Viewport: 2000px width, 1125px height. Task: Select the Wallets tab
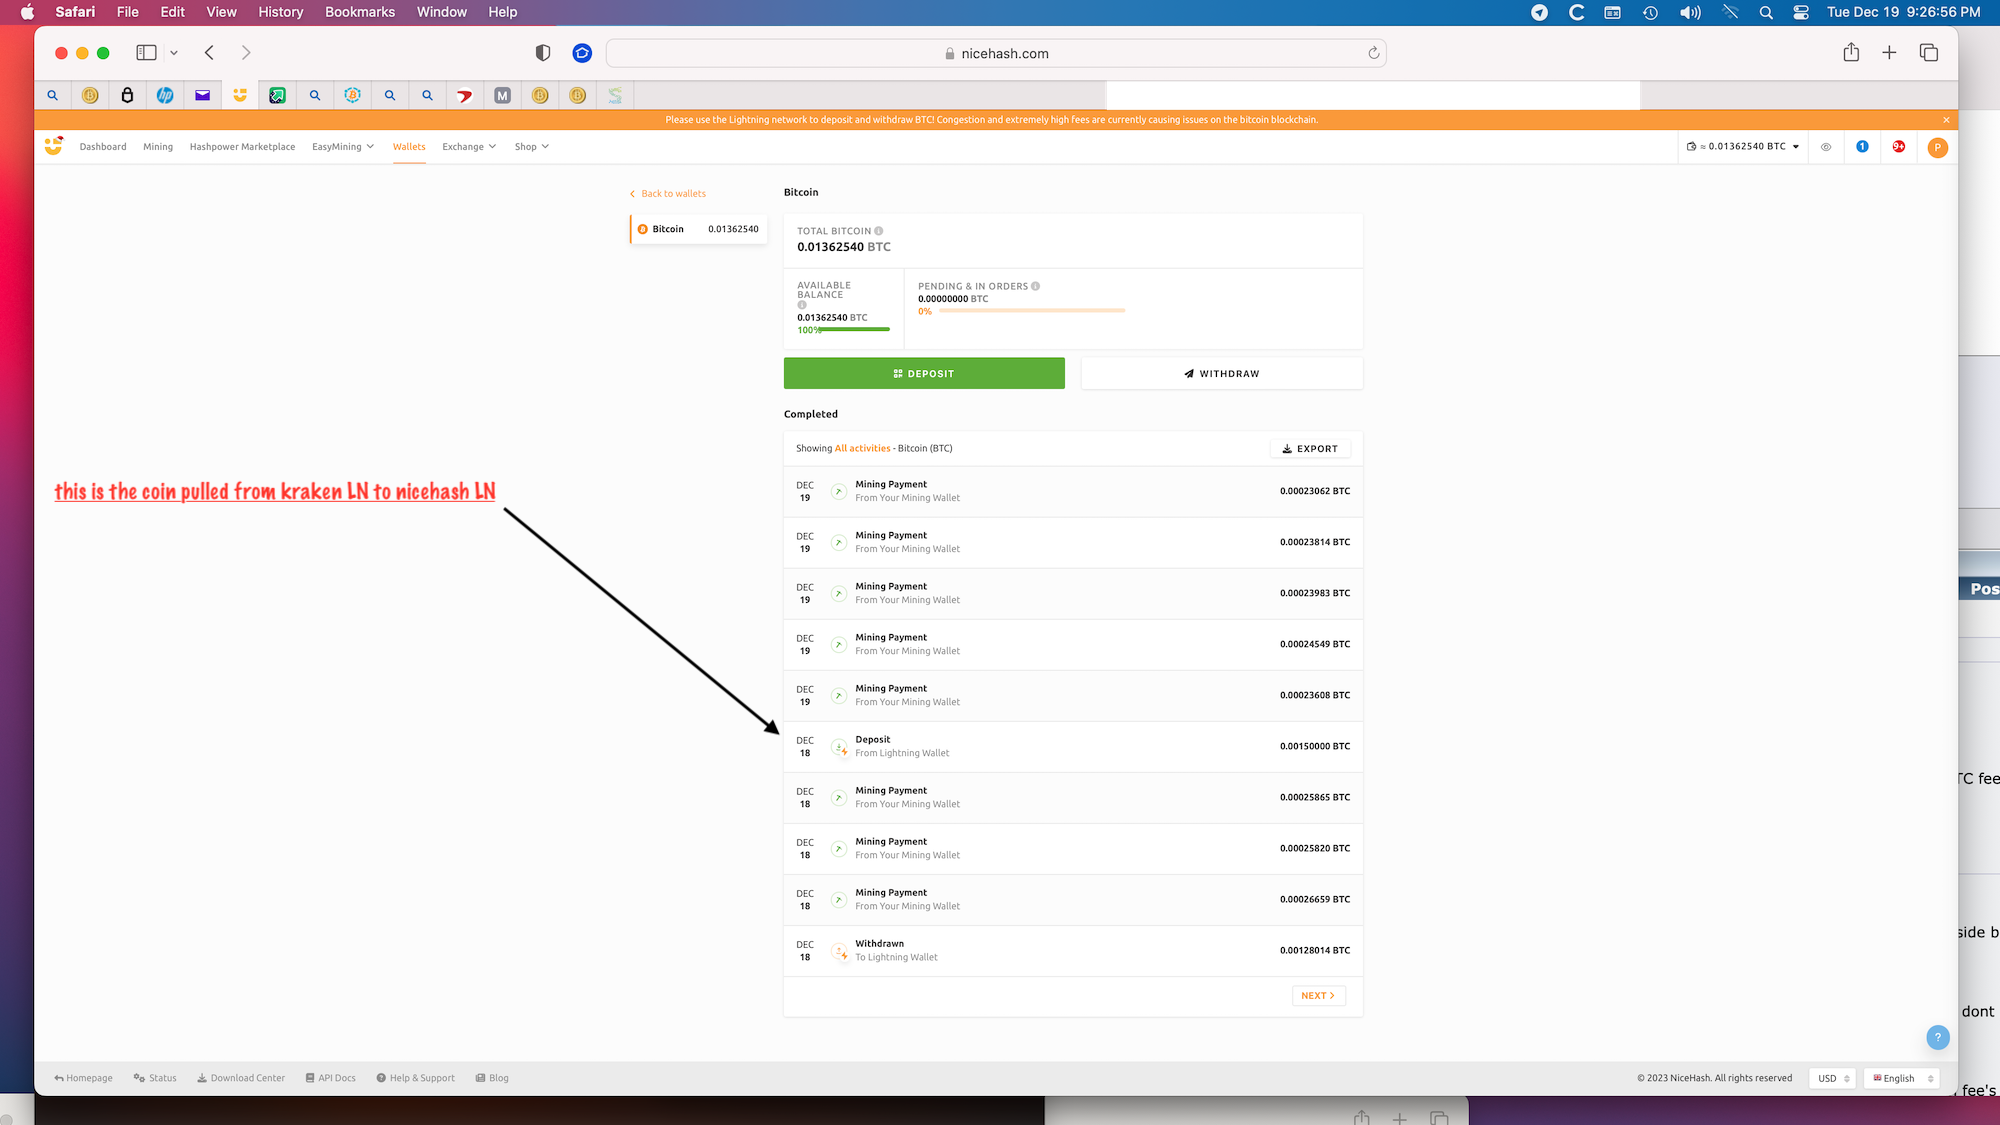(x=409, y=147)
